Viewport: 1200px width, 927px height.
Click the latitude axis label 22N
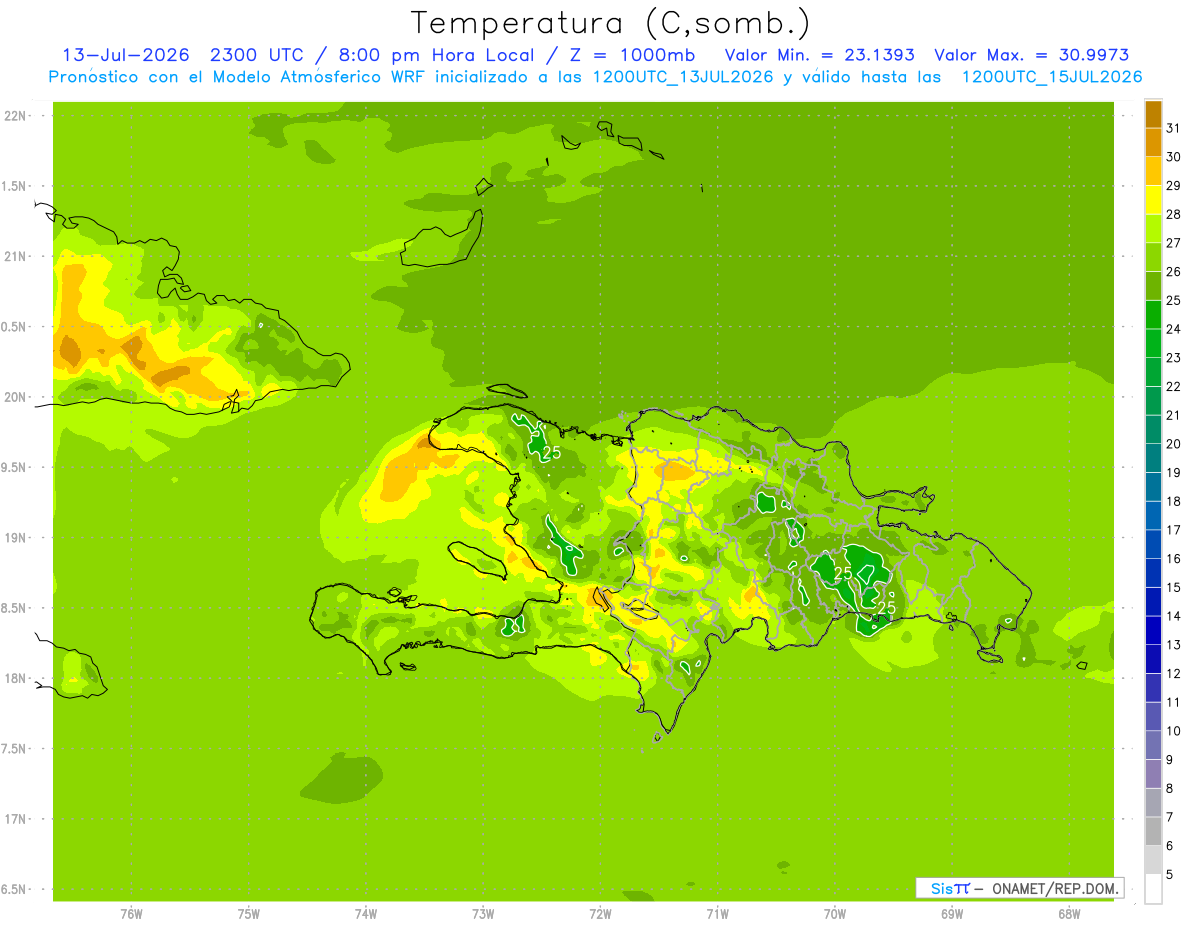coord(16,116)
